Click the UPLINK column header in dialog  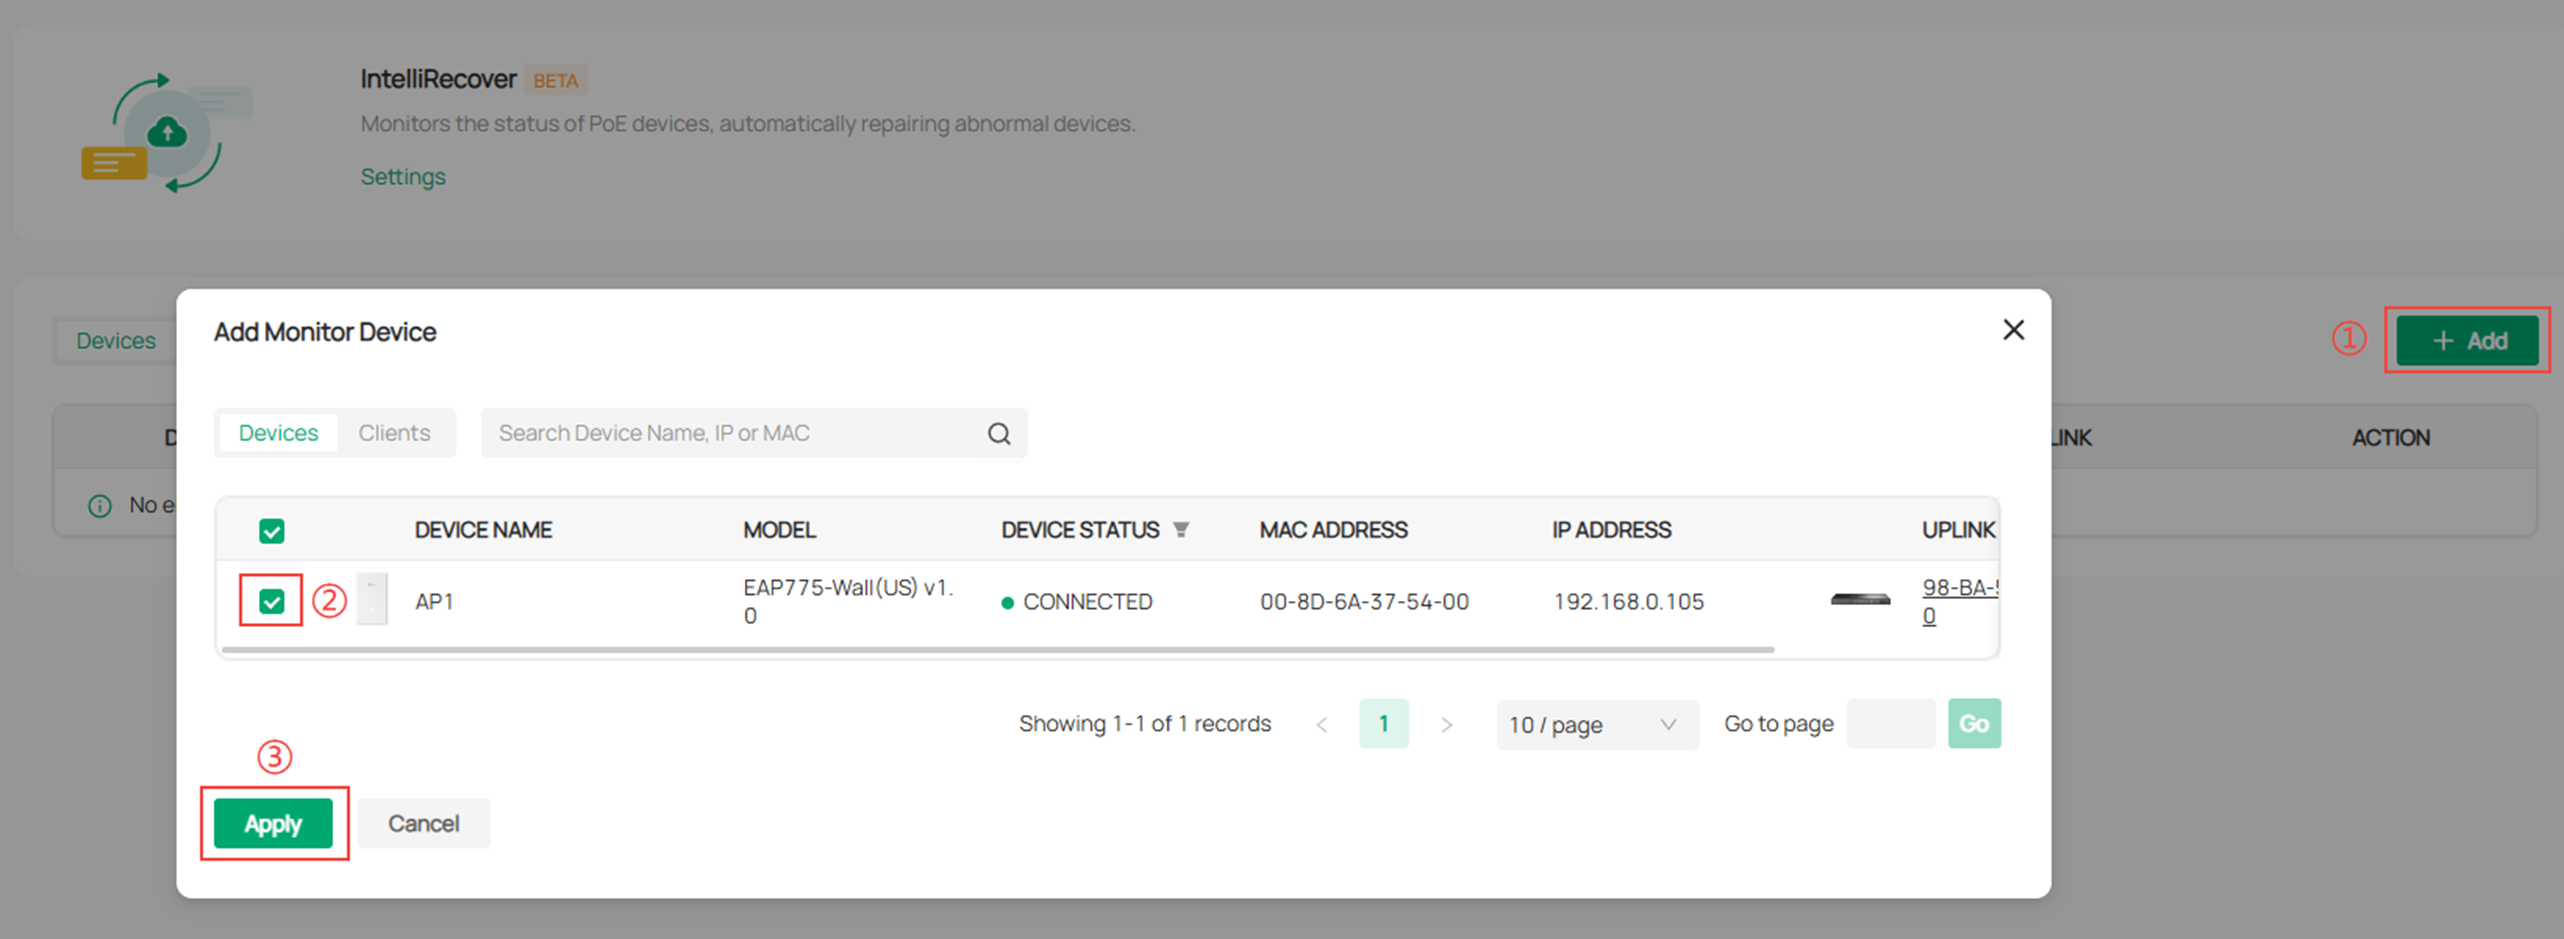click(1958, 530)
